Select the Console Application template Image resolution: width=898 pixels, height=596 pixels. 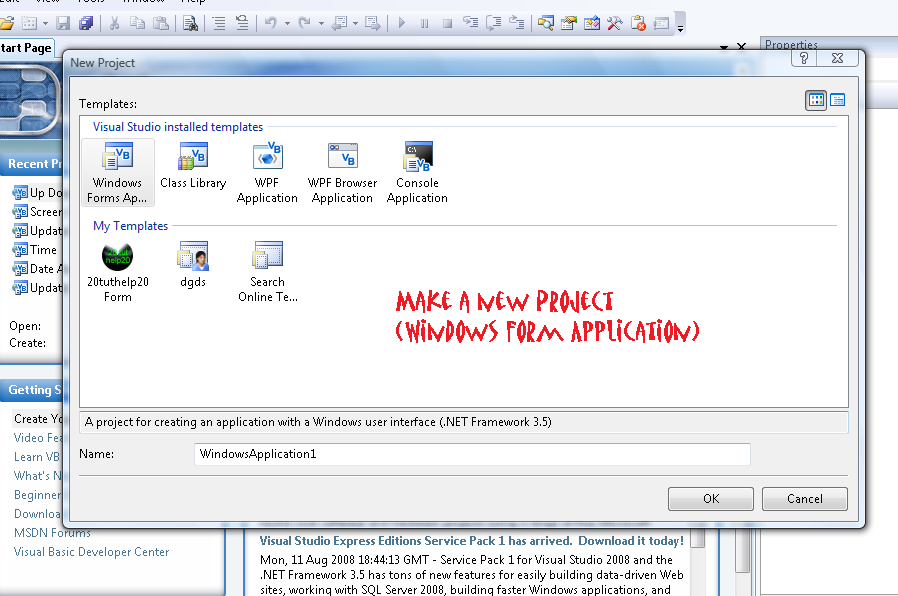click(417, 172)
